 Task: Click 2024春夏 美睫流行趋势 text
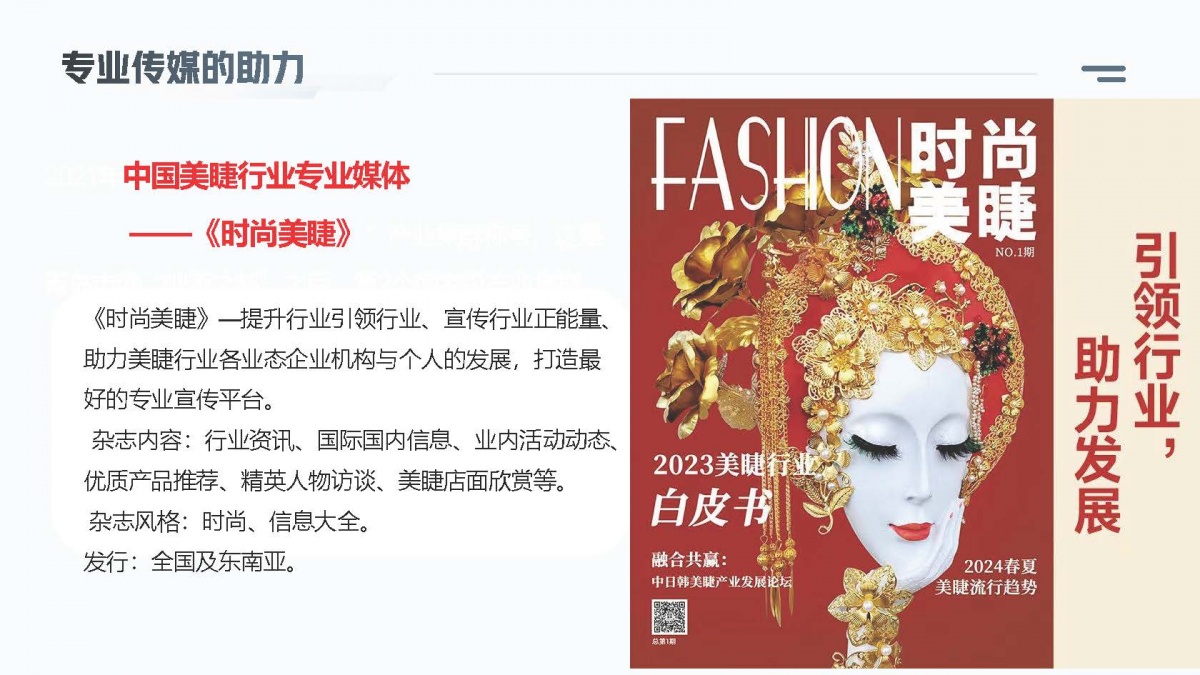pyautogui.click(x=985, y=578)
